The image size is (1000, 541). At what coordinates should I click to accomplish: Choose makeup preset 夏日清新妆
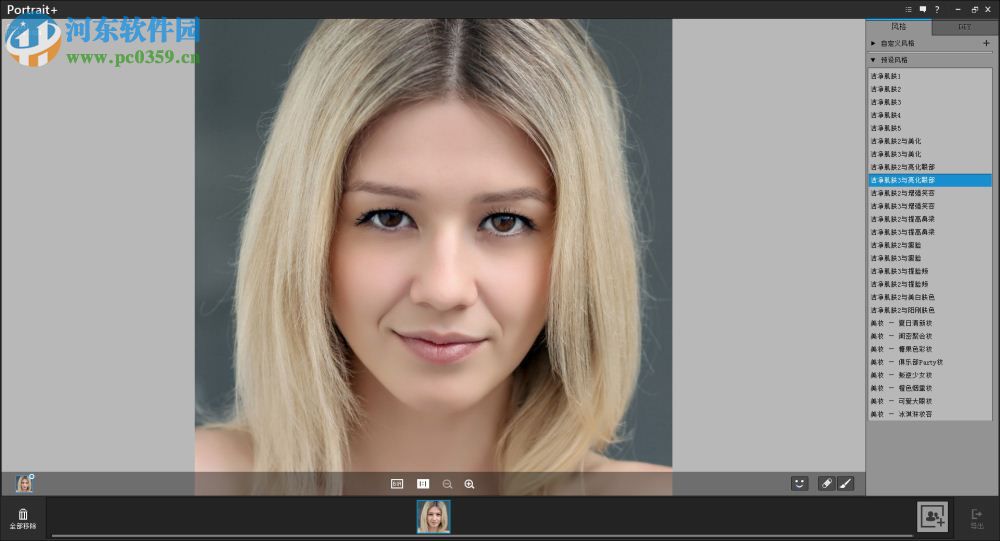pos(930,323)
